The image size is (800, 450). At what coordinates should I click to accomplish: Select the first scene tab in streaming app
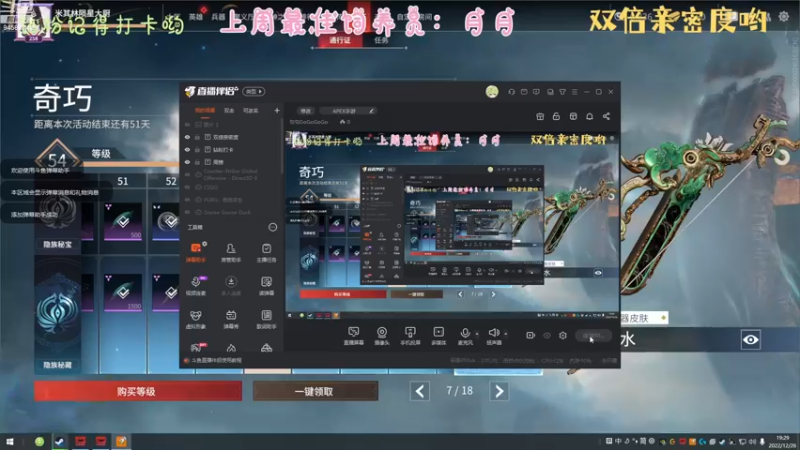point(205,111)
